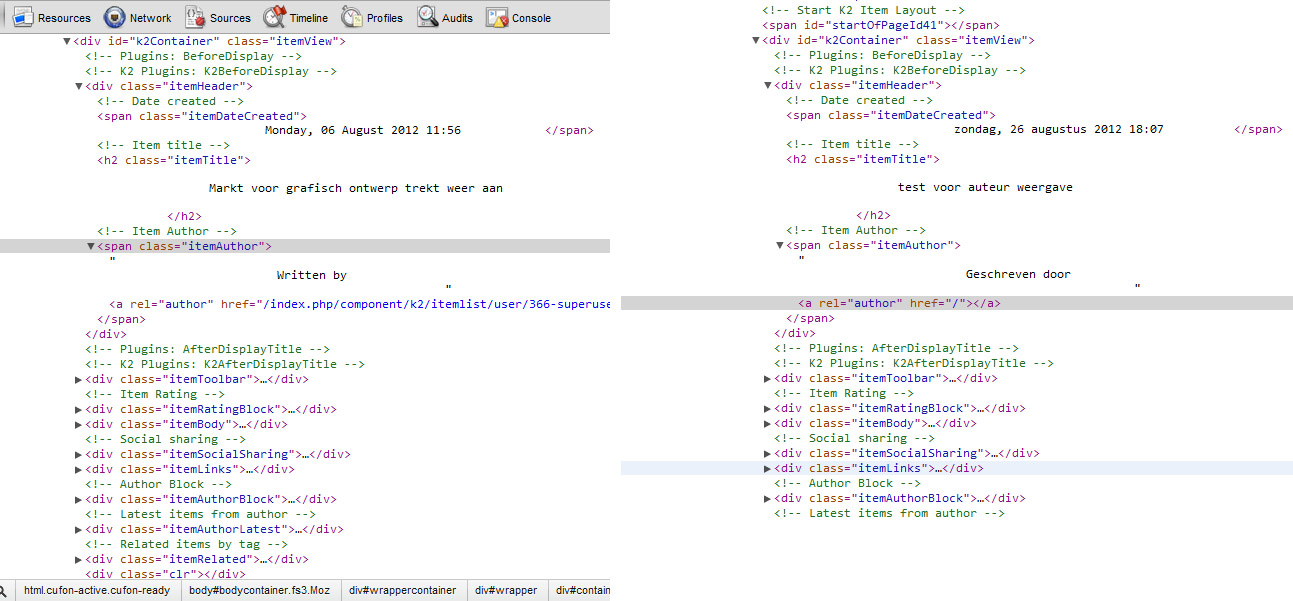Select the closing span tag after the Monday date
Image resolution: width=1293 pixels, height=601 pixels.
[x=569, y=130]
